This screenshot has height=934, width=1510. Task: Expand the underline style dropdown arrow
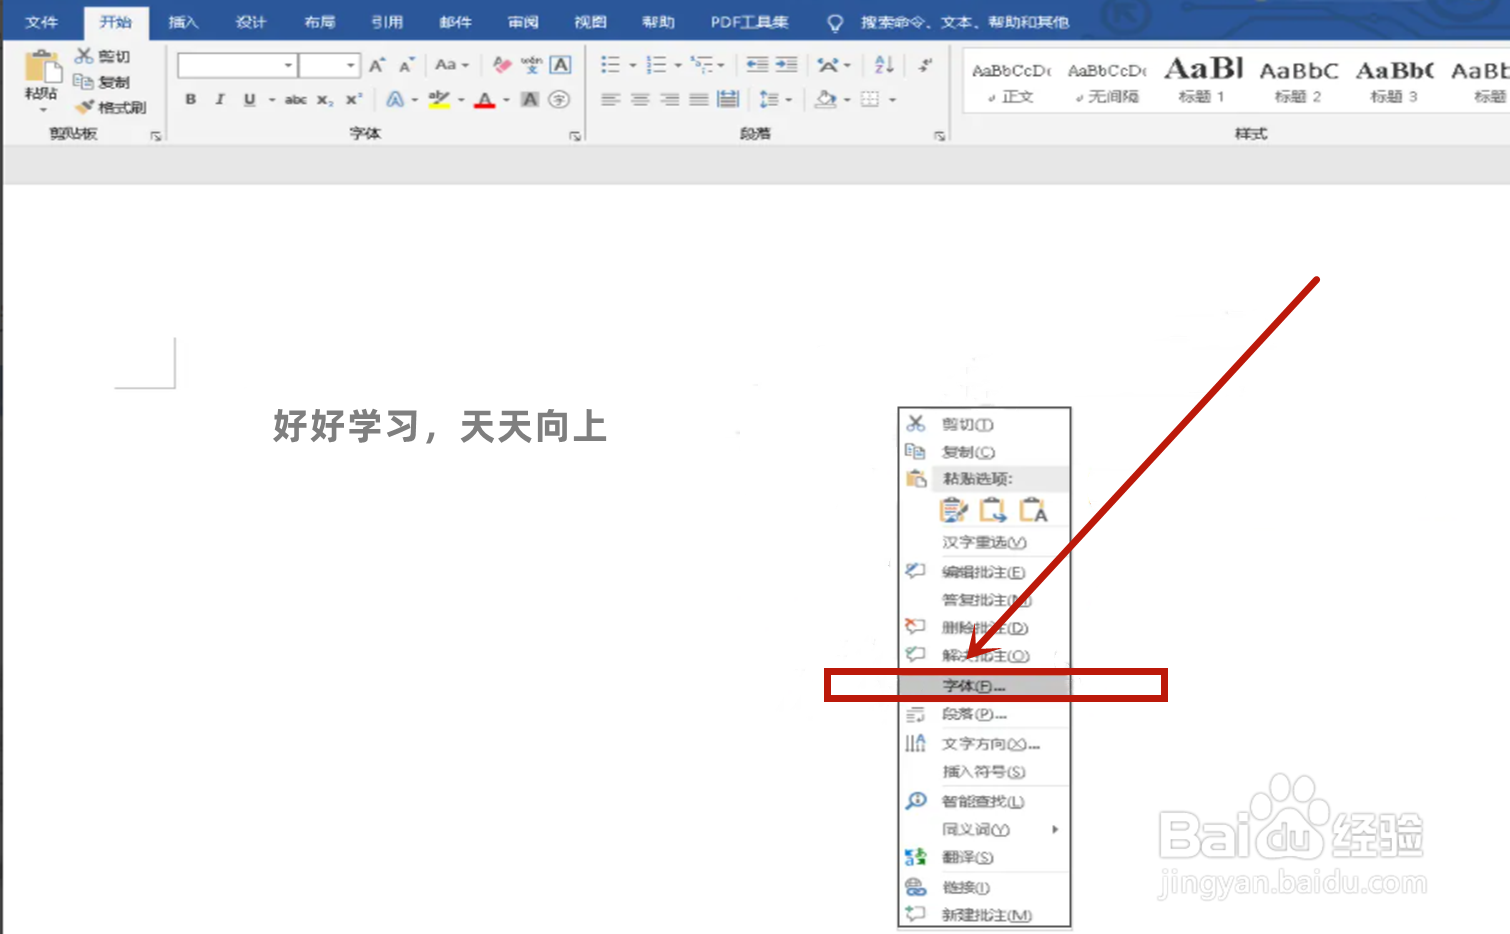[271, 99]
